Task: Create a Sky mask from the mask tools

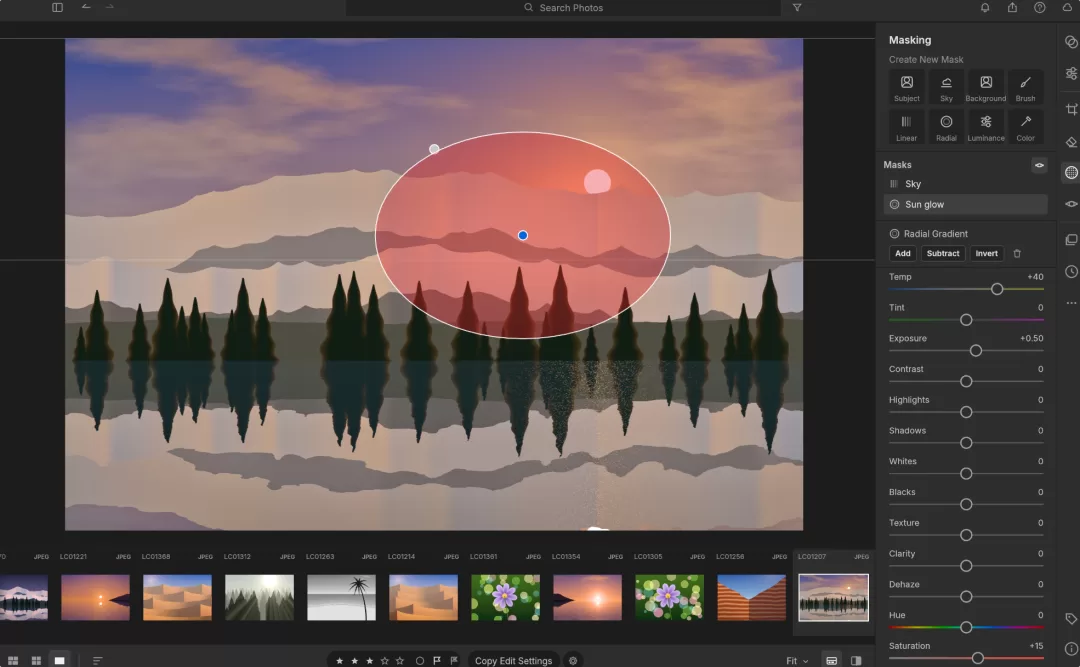Action: click(946, 88)
